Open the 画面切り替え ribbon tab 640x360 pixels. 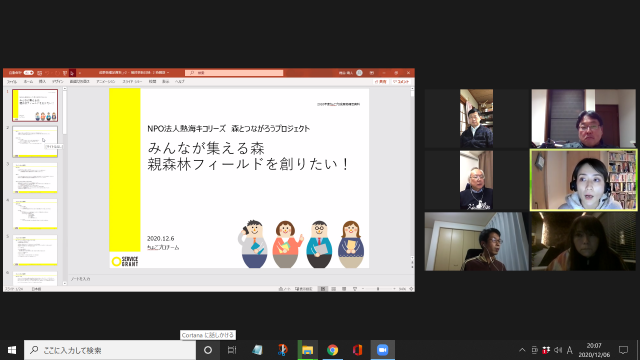point(80,82)
